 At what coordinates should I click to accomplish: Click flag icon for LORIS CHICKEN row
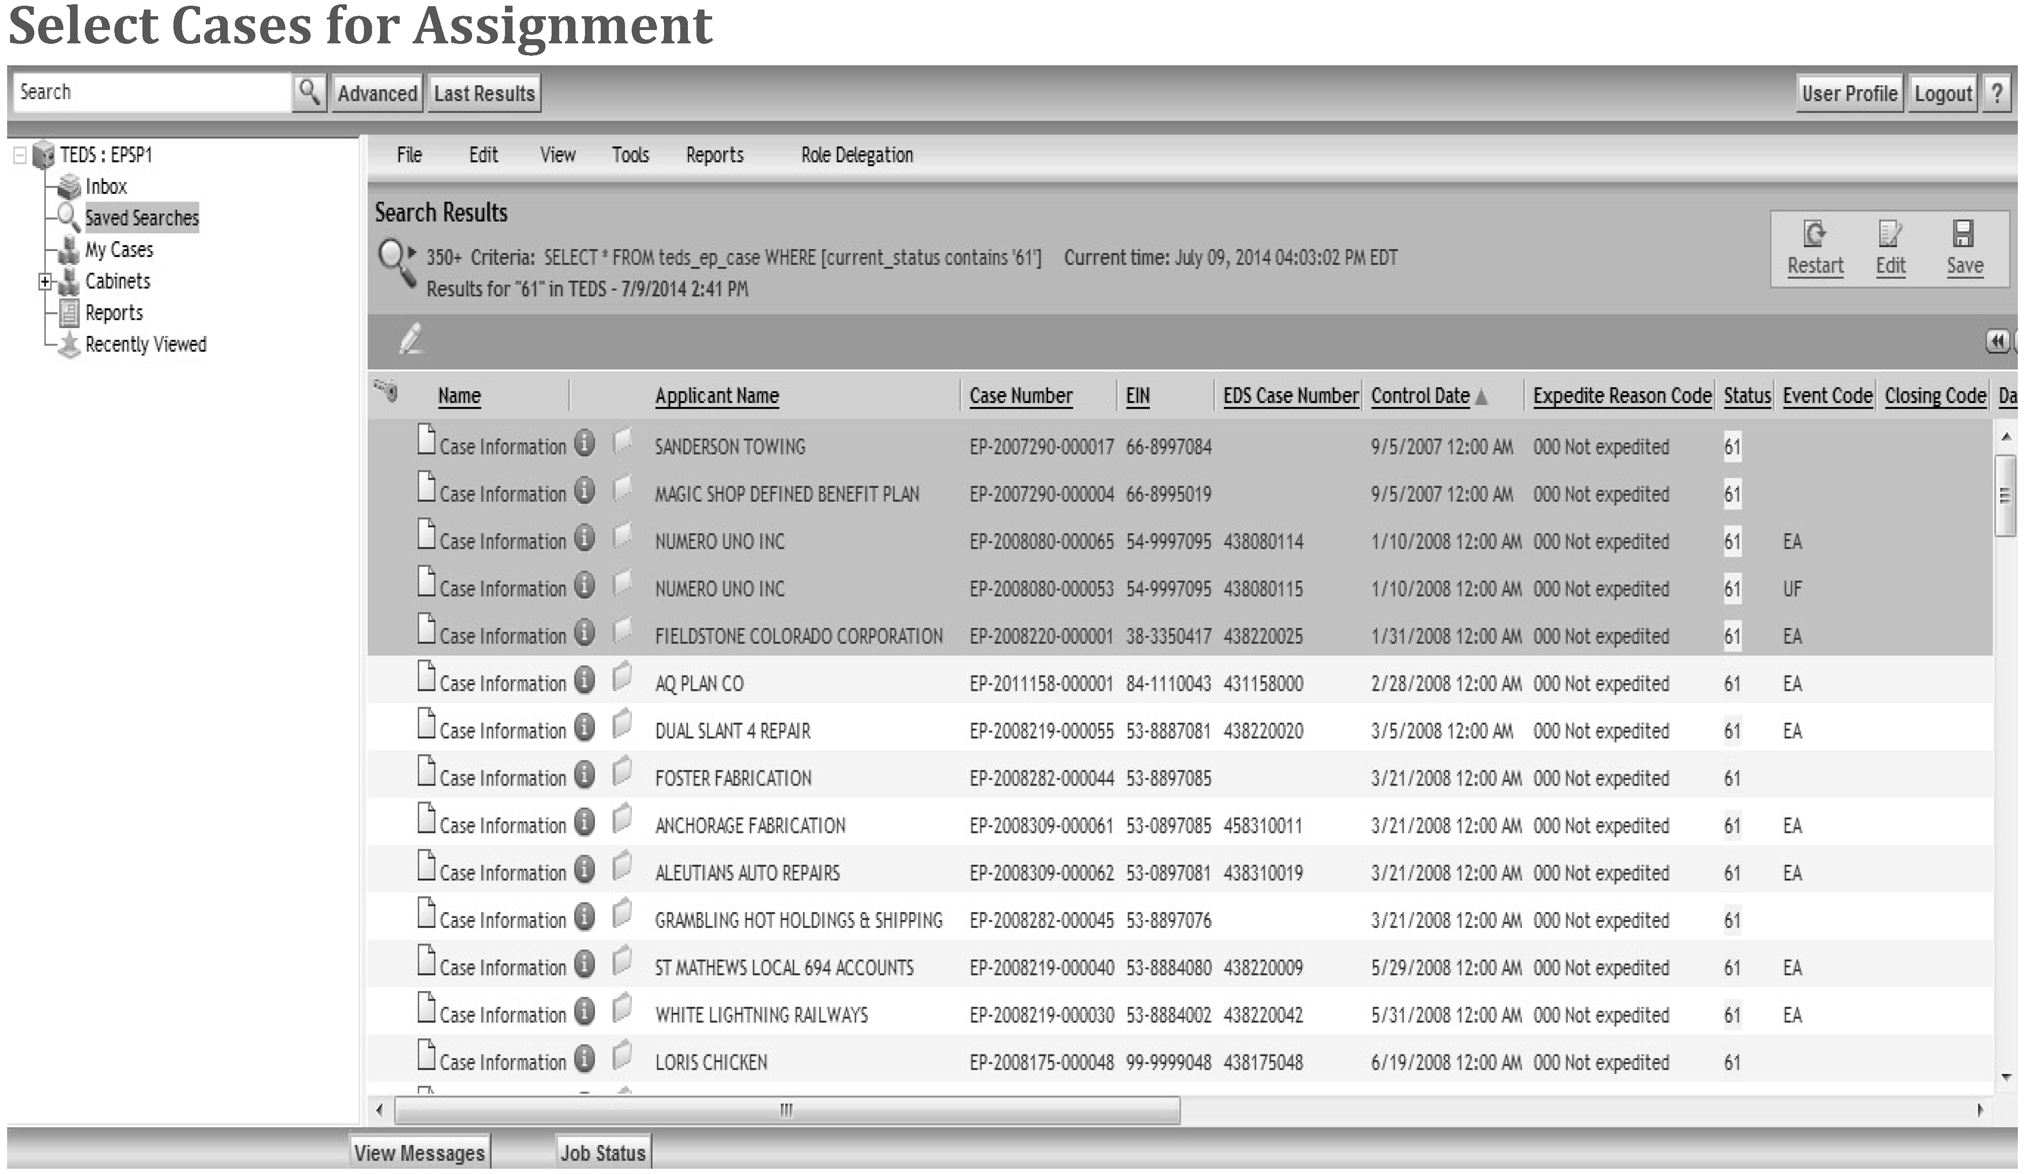click(x=622, y=1056)
